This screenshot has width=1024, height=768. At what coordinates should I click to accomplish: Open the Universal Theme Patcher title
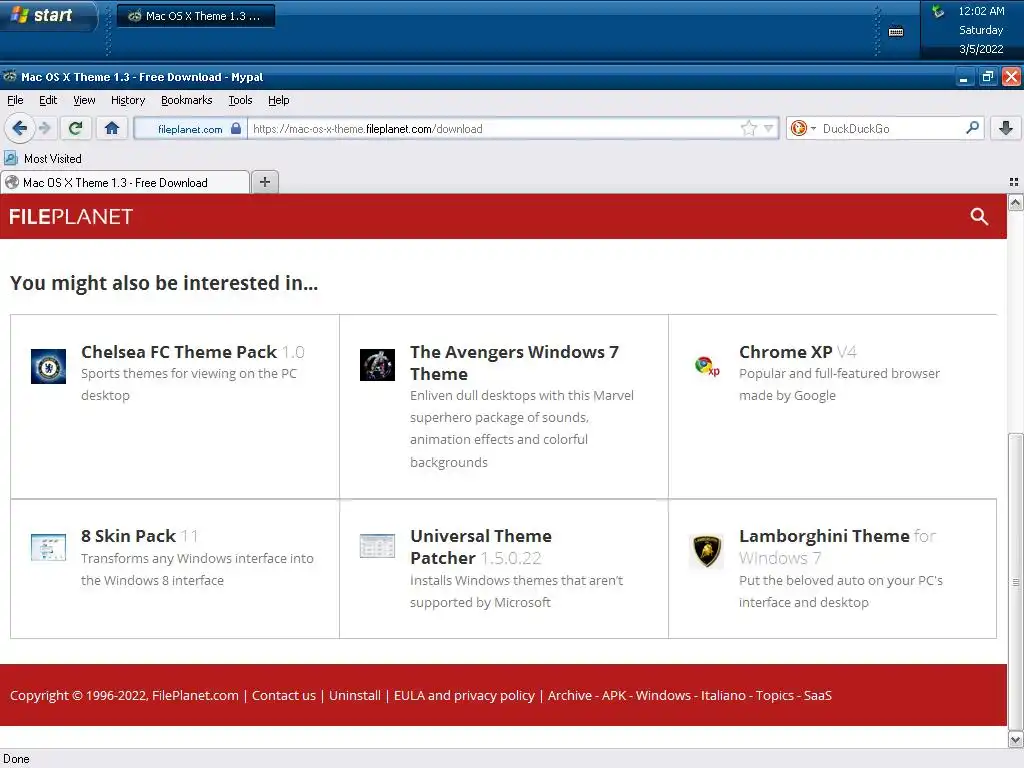(x=481, y=547)
